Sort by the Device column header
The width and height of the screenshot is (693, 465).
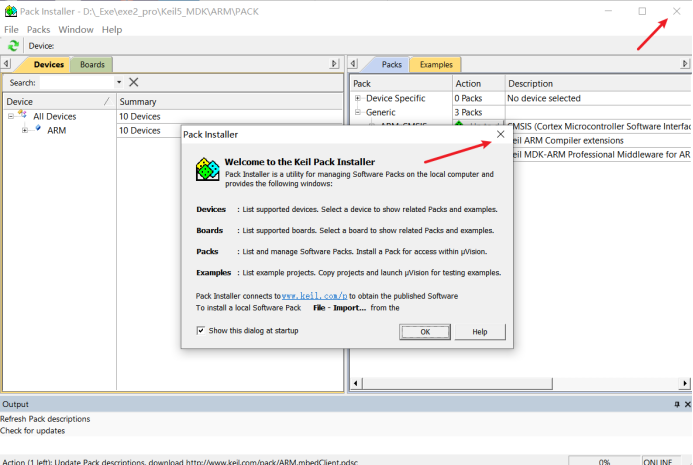tap(59, 102)
